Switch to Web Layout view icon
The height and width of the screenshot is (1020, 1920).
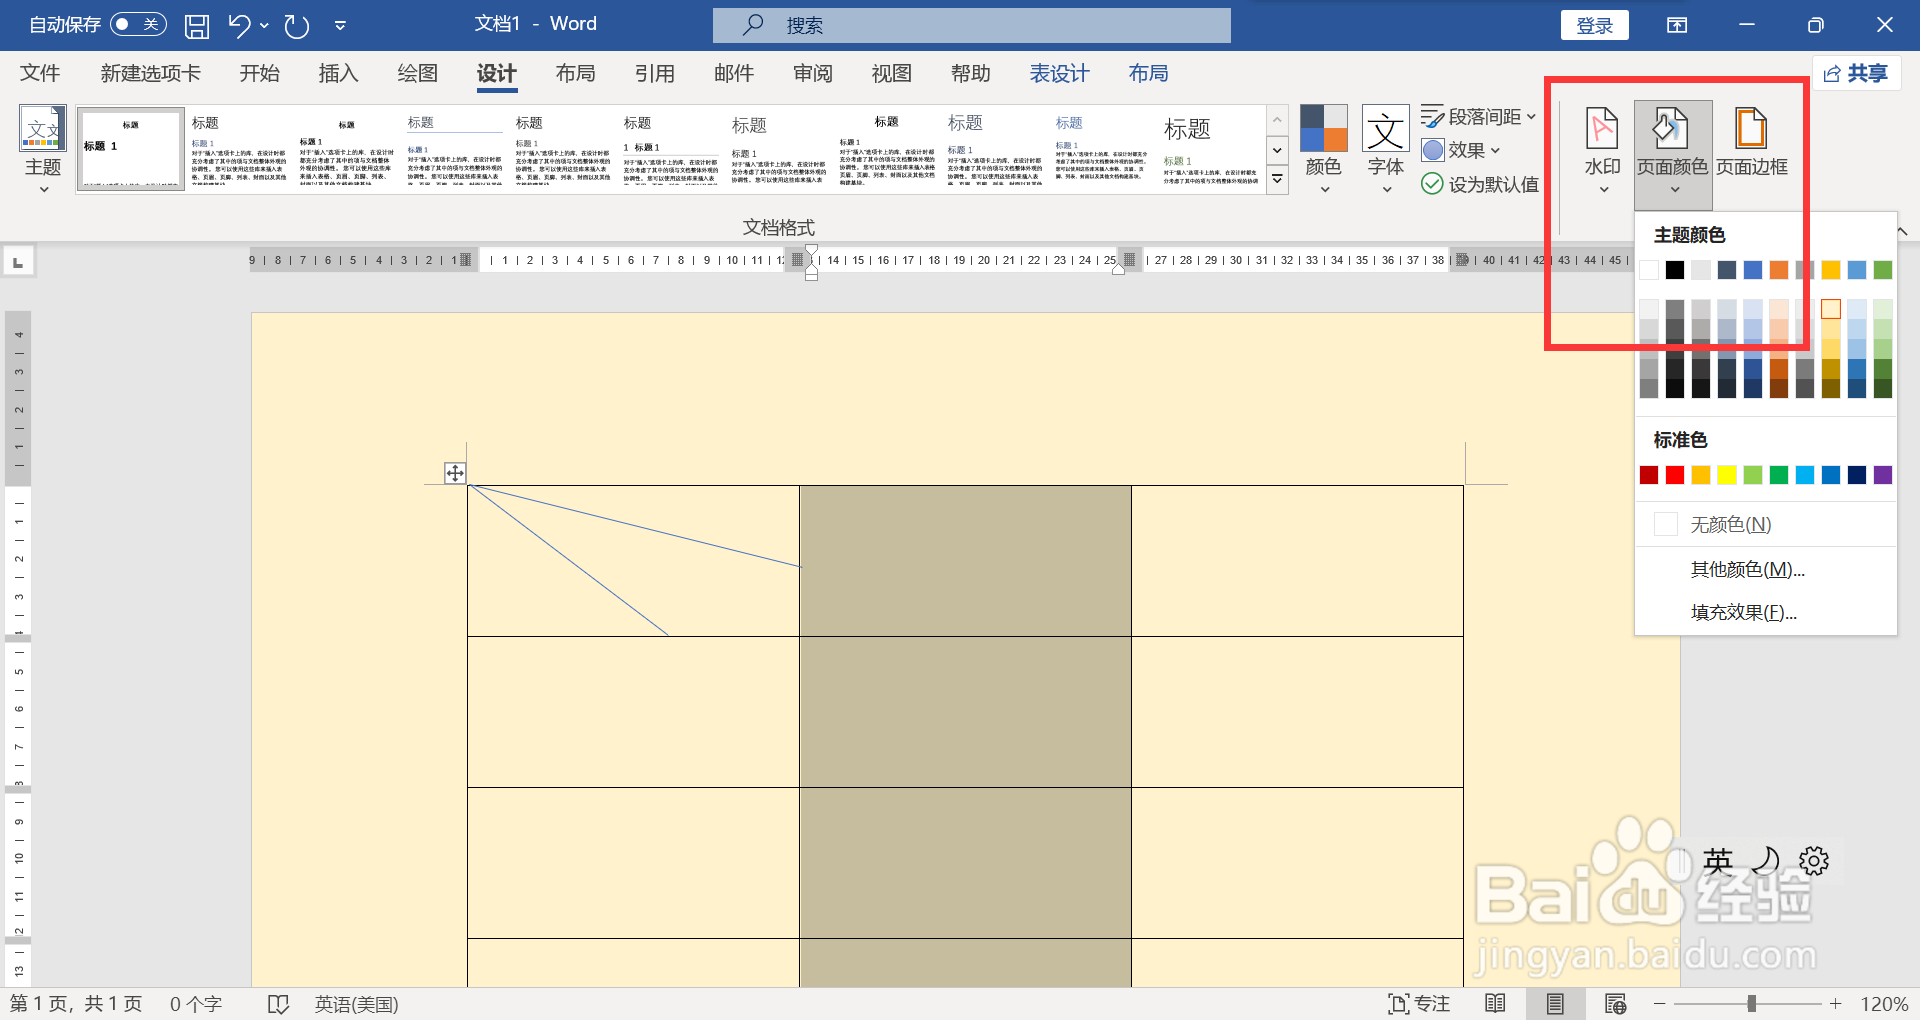[x=1615, y=1004]
